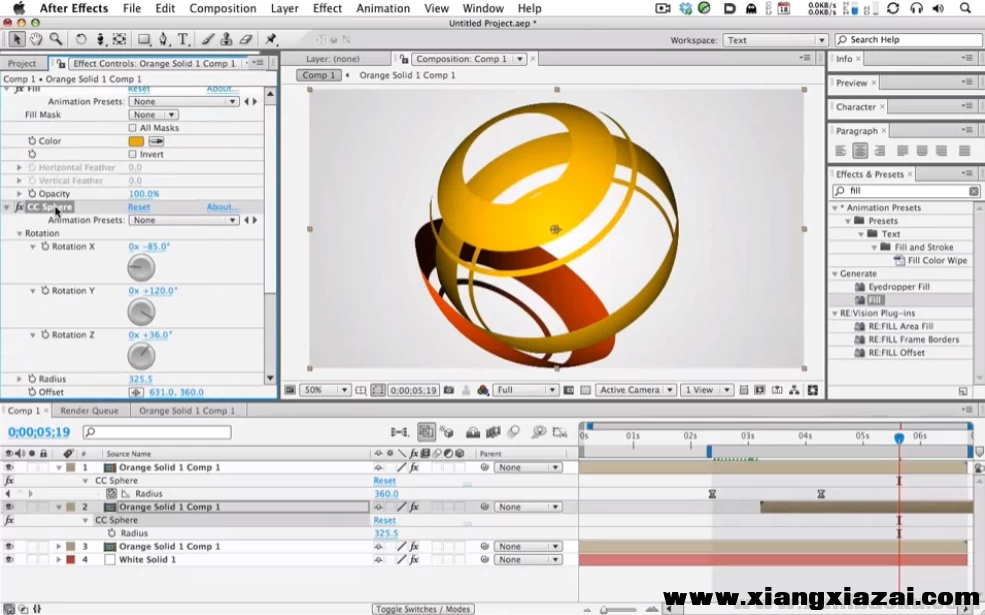
Task: Hide layer 2 Orange Solid 1 Comp 1
Action: point(9,507)
